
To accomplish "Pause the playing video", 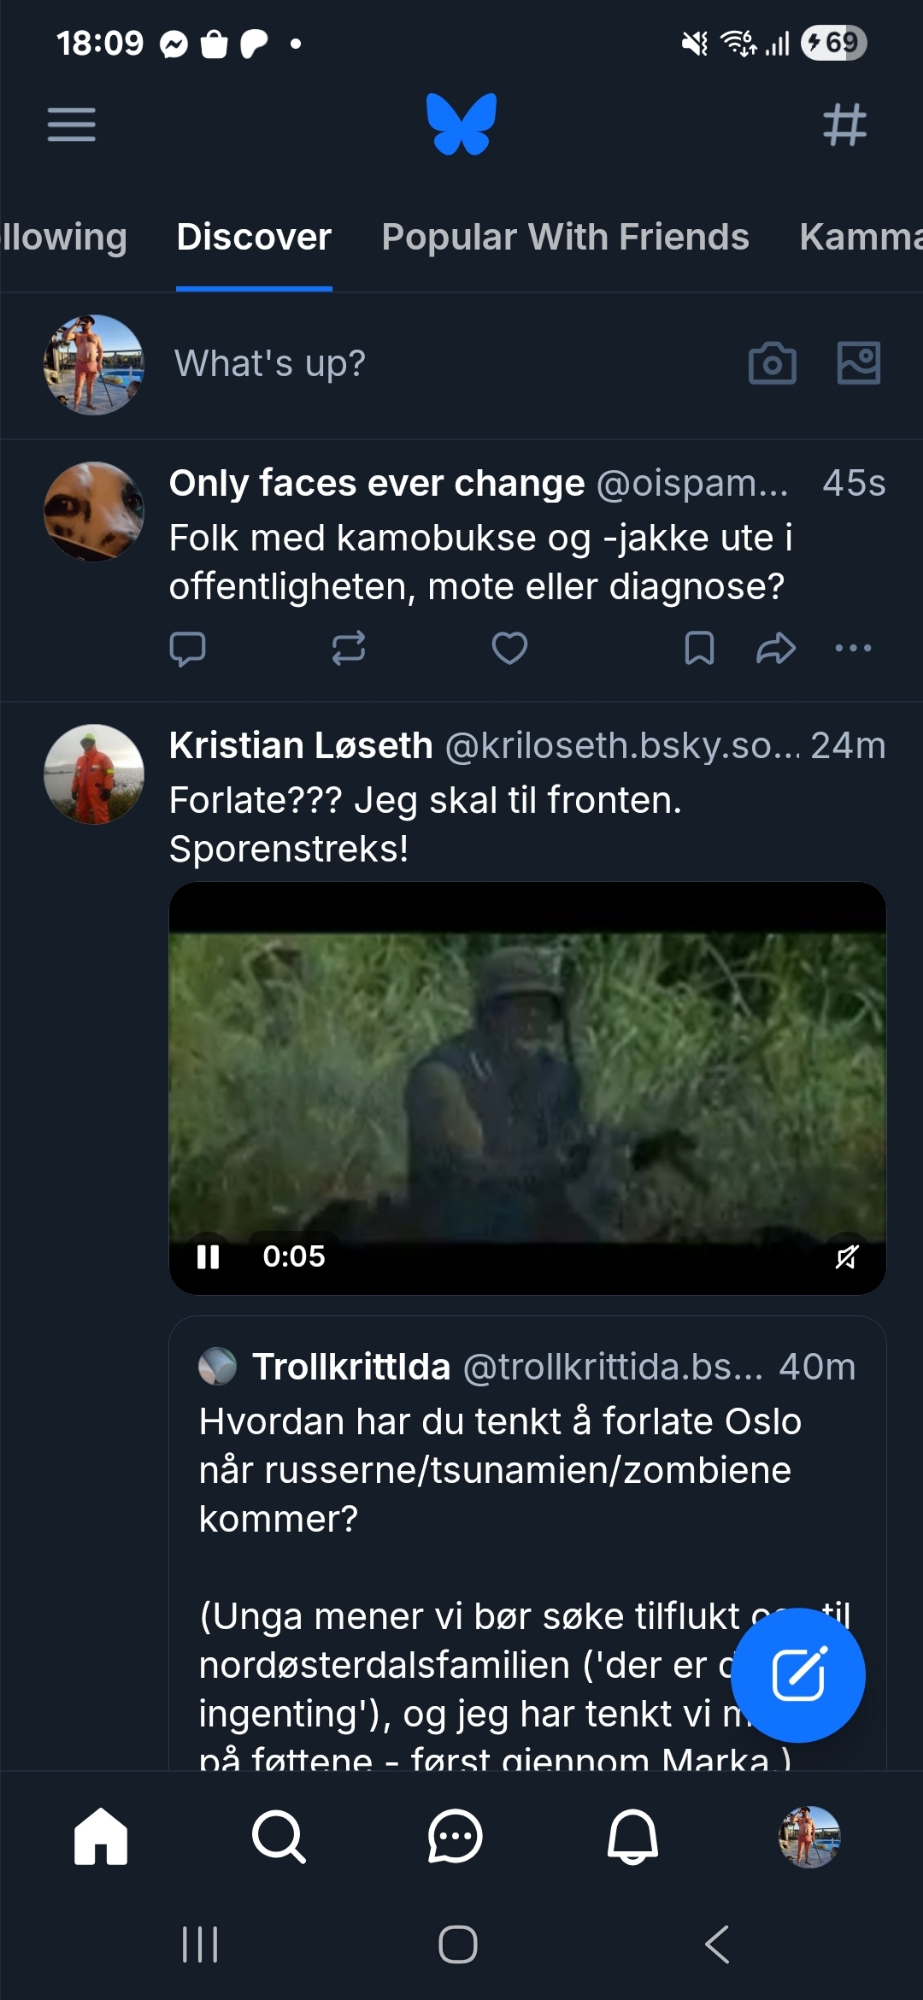I will (208, 1257).
